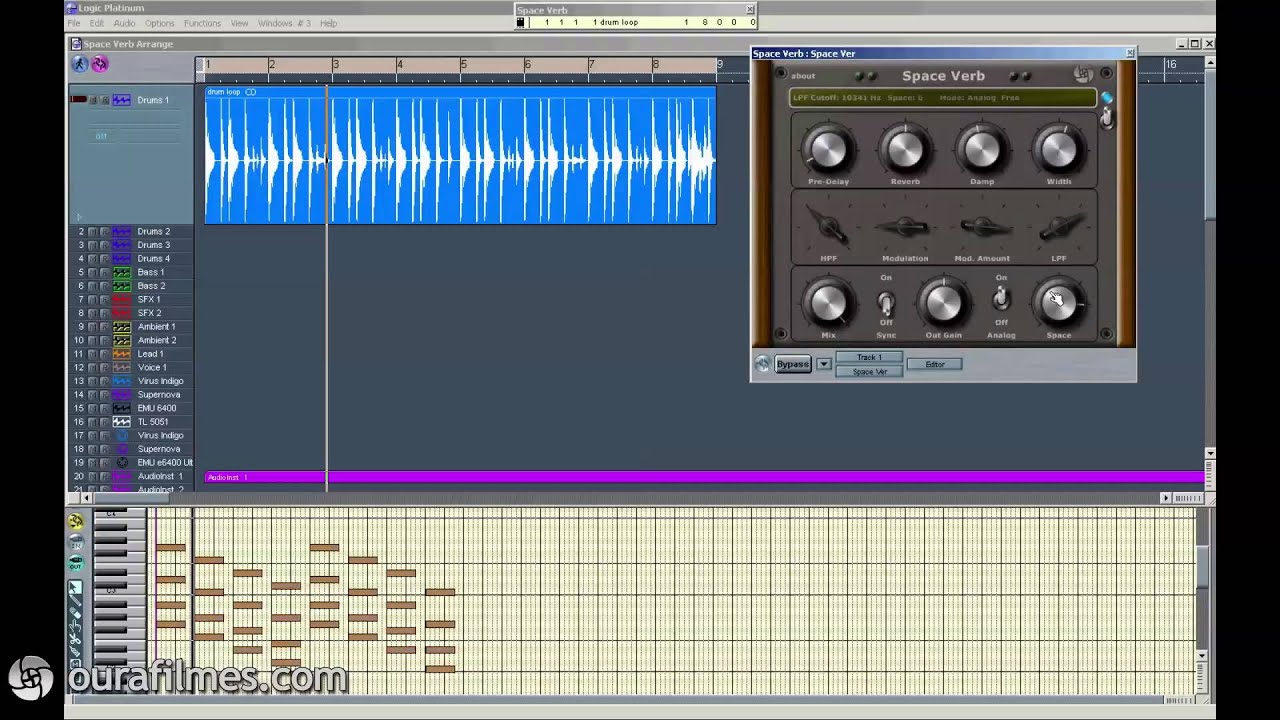
Task: Select the scissors tool in matrix editor
Action: [x=75, y=638]
